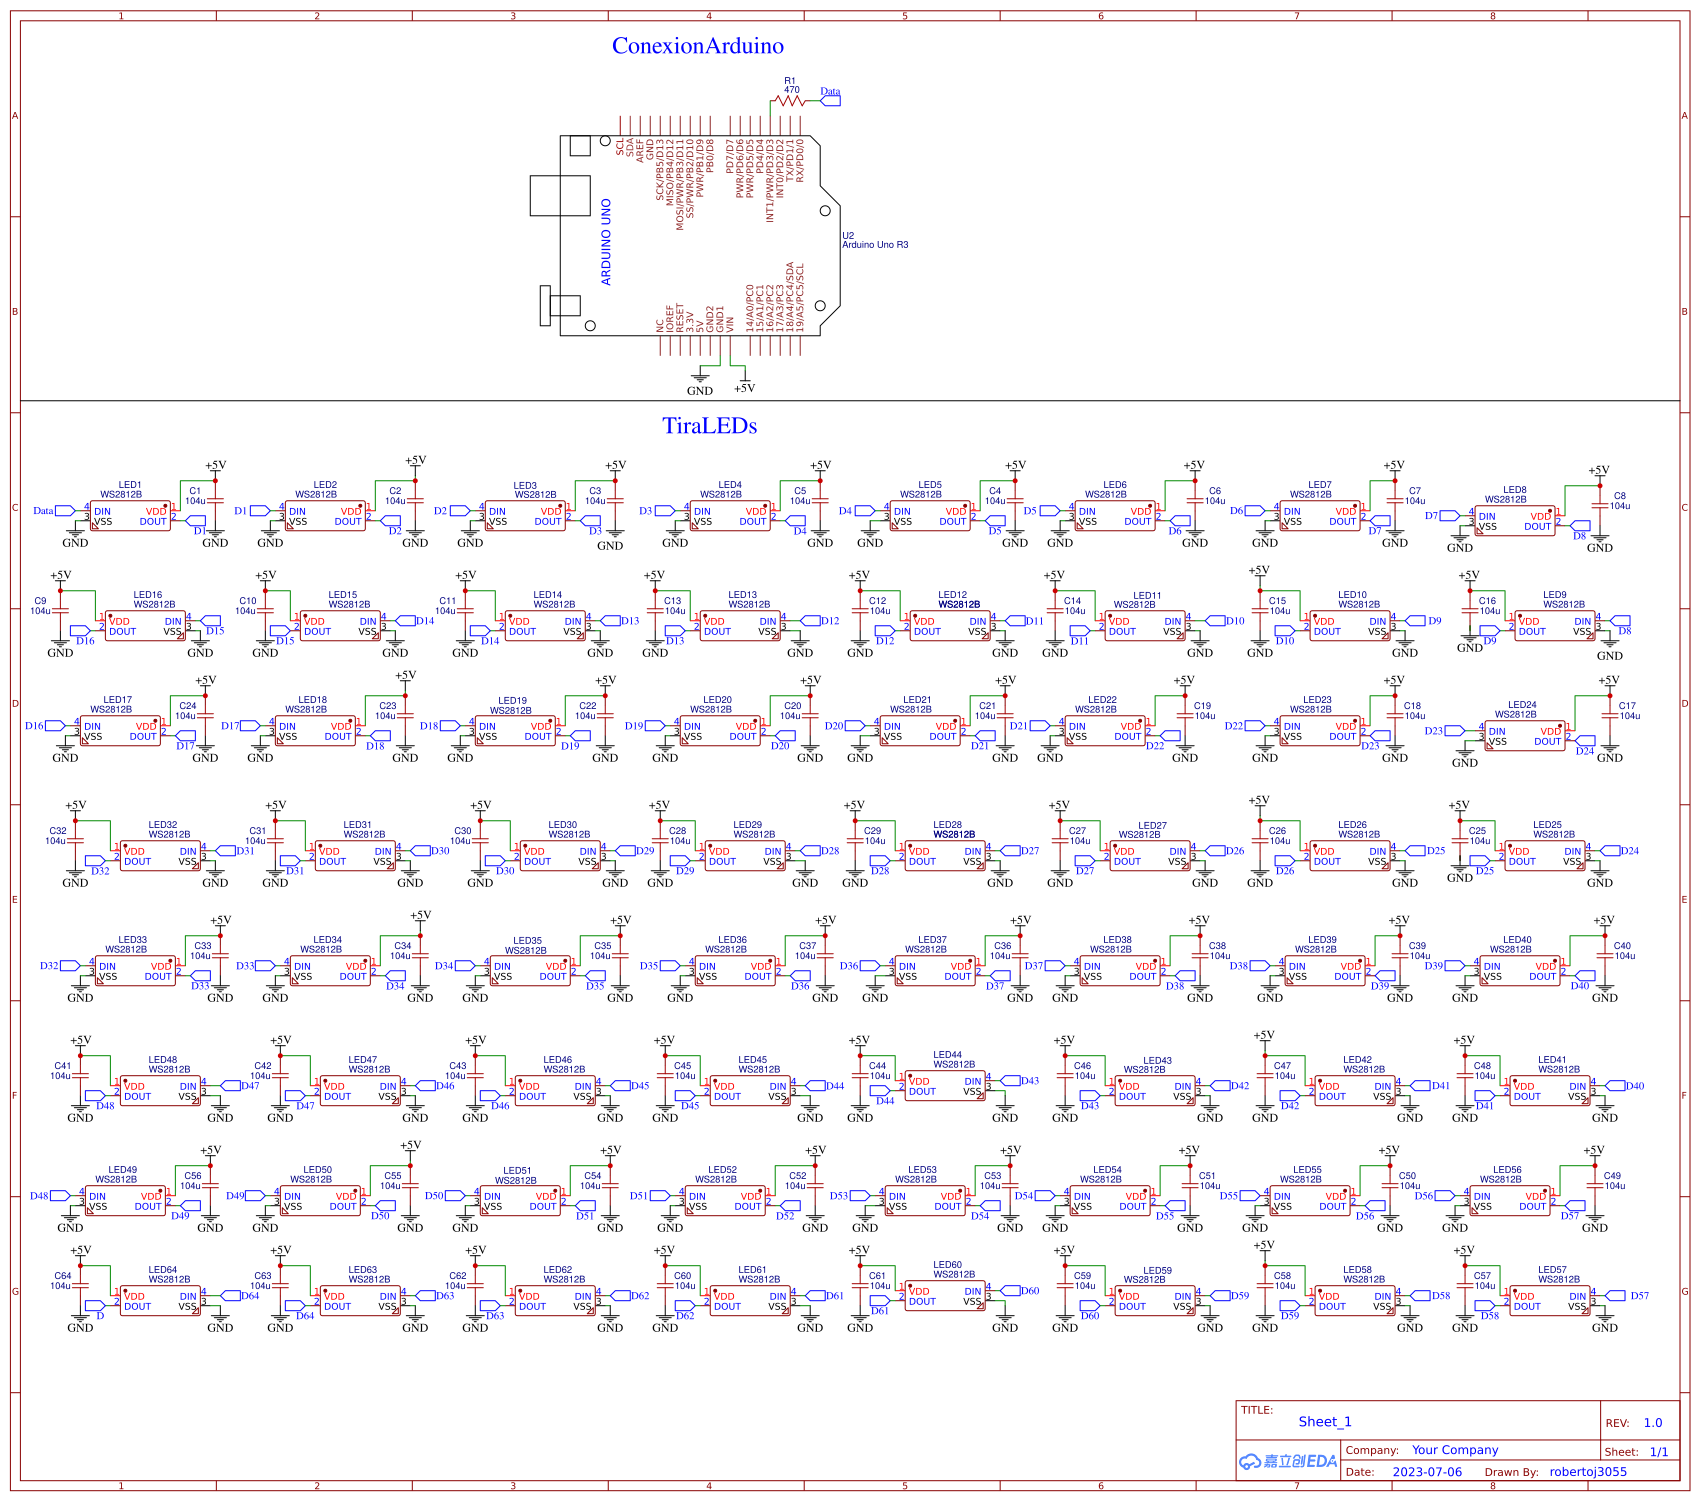Viewport: 1700px width, 1501px height.
Task: Click the ConexionArduino section heading
Action: tap(698, 45)
